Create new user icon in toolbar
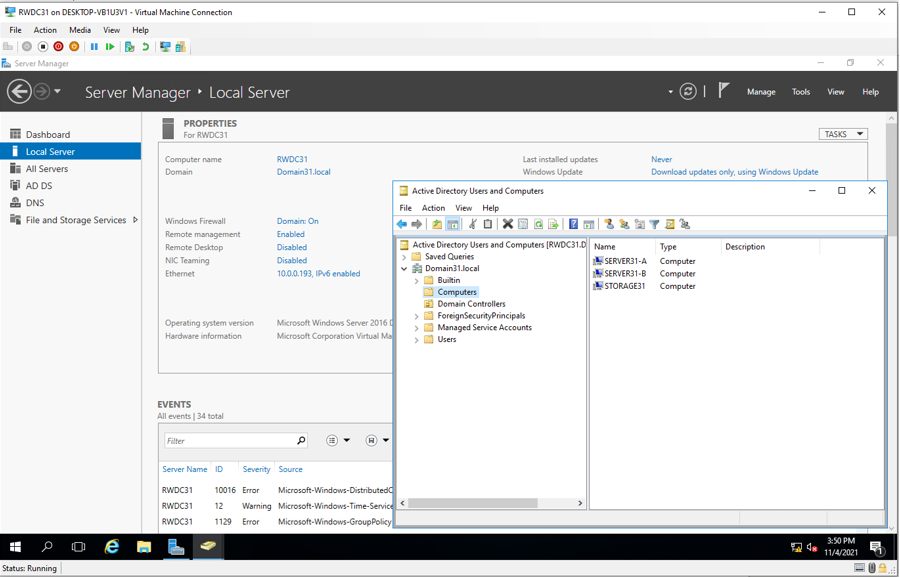The image size is (900, 577). tap(609, 224)
